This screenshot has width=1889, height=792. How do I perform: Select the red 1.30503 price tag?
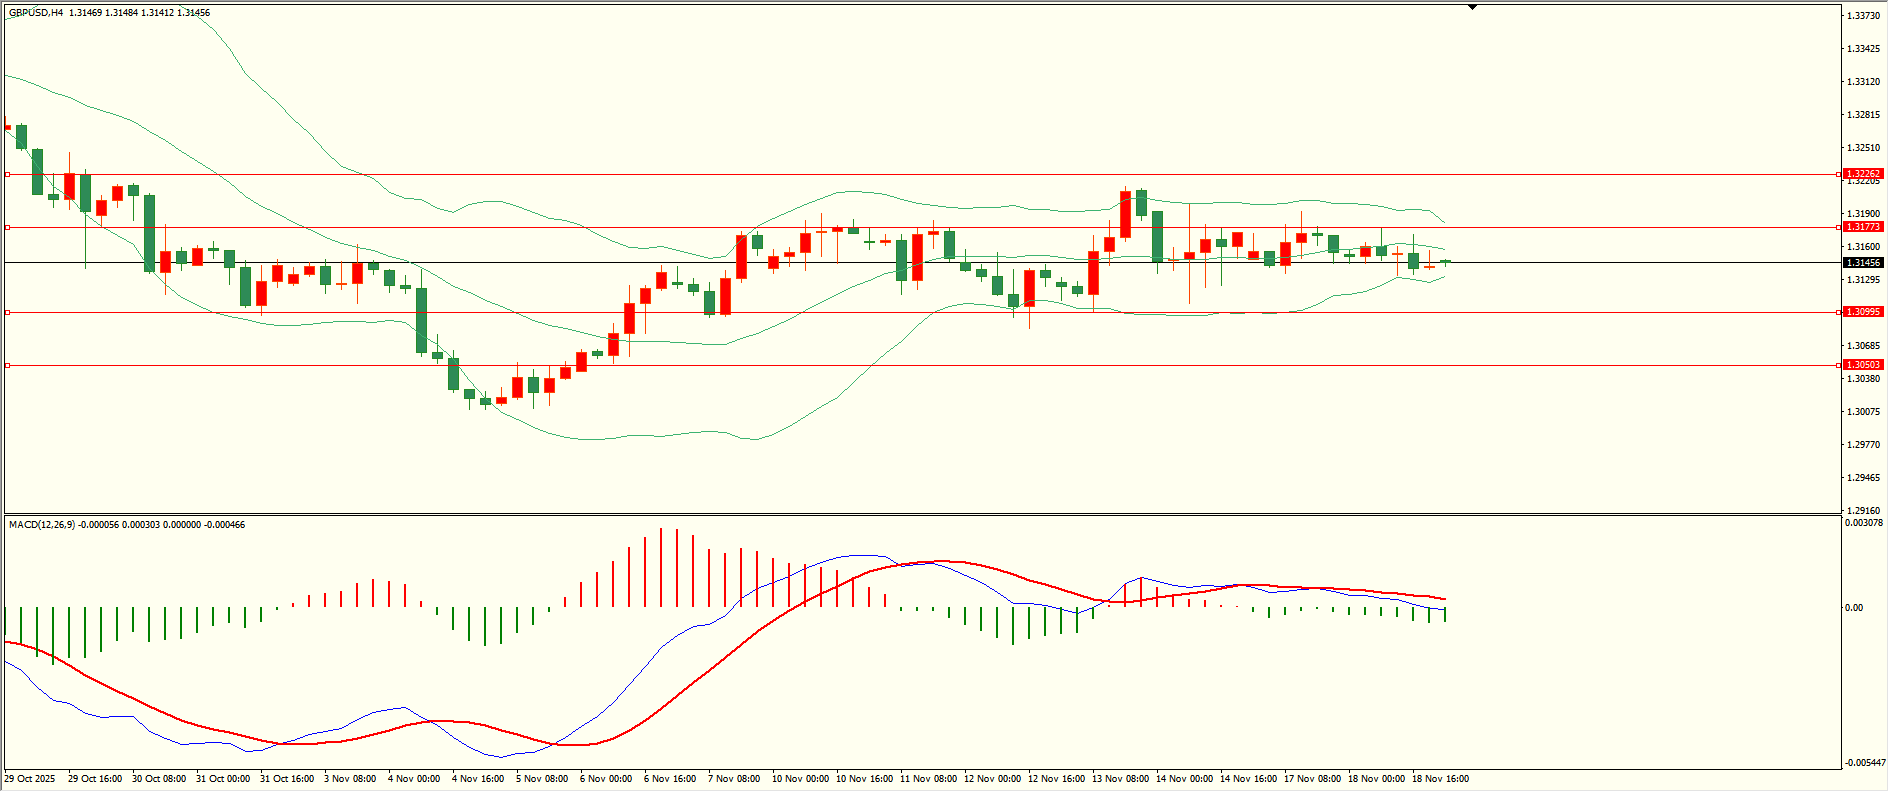(x=1863, y=365)
